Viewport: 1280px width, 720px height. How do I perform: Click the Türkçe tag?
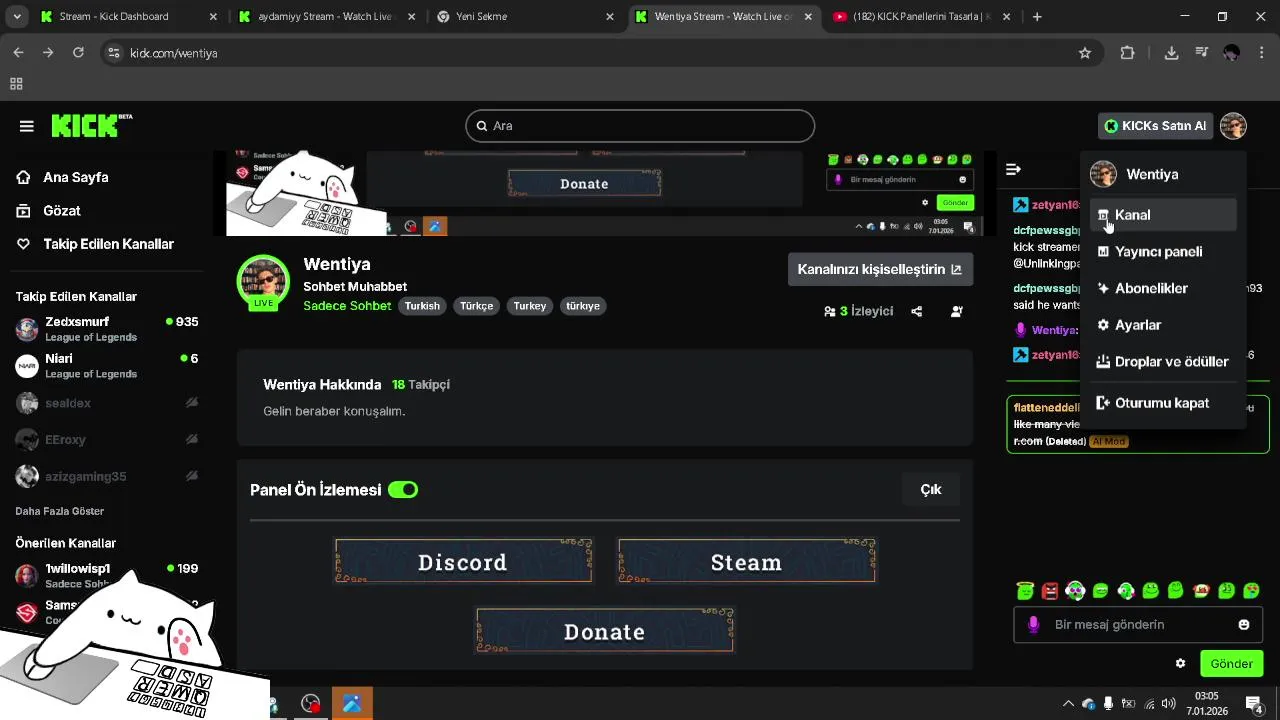[477, 306]
